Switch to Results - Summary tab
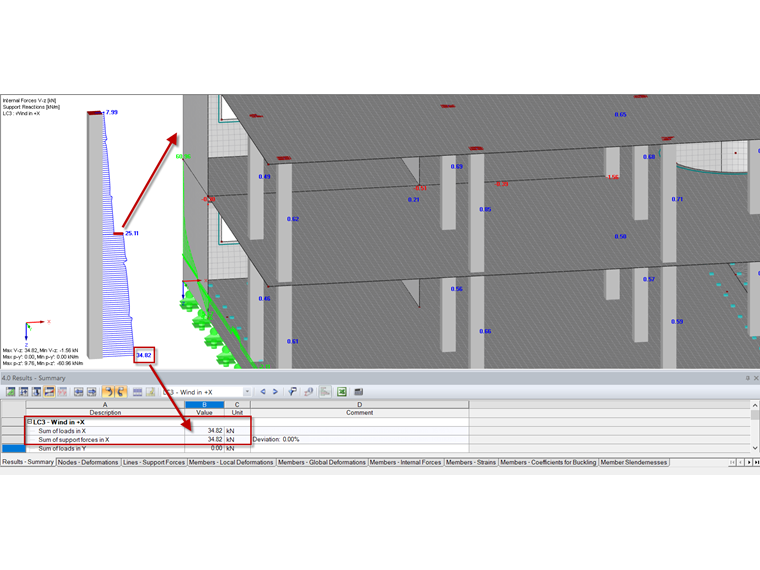 coord(28,462)
